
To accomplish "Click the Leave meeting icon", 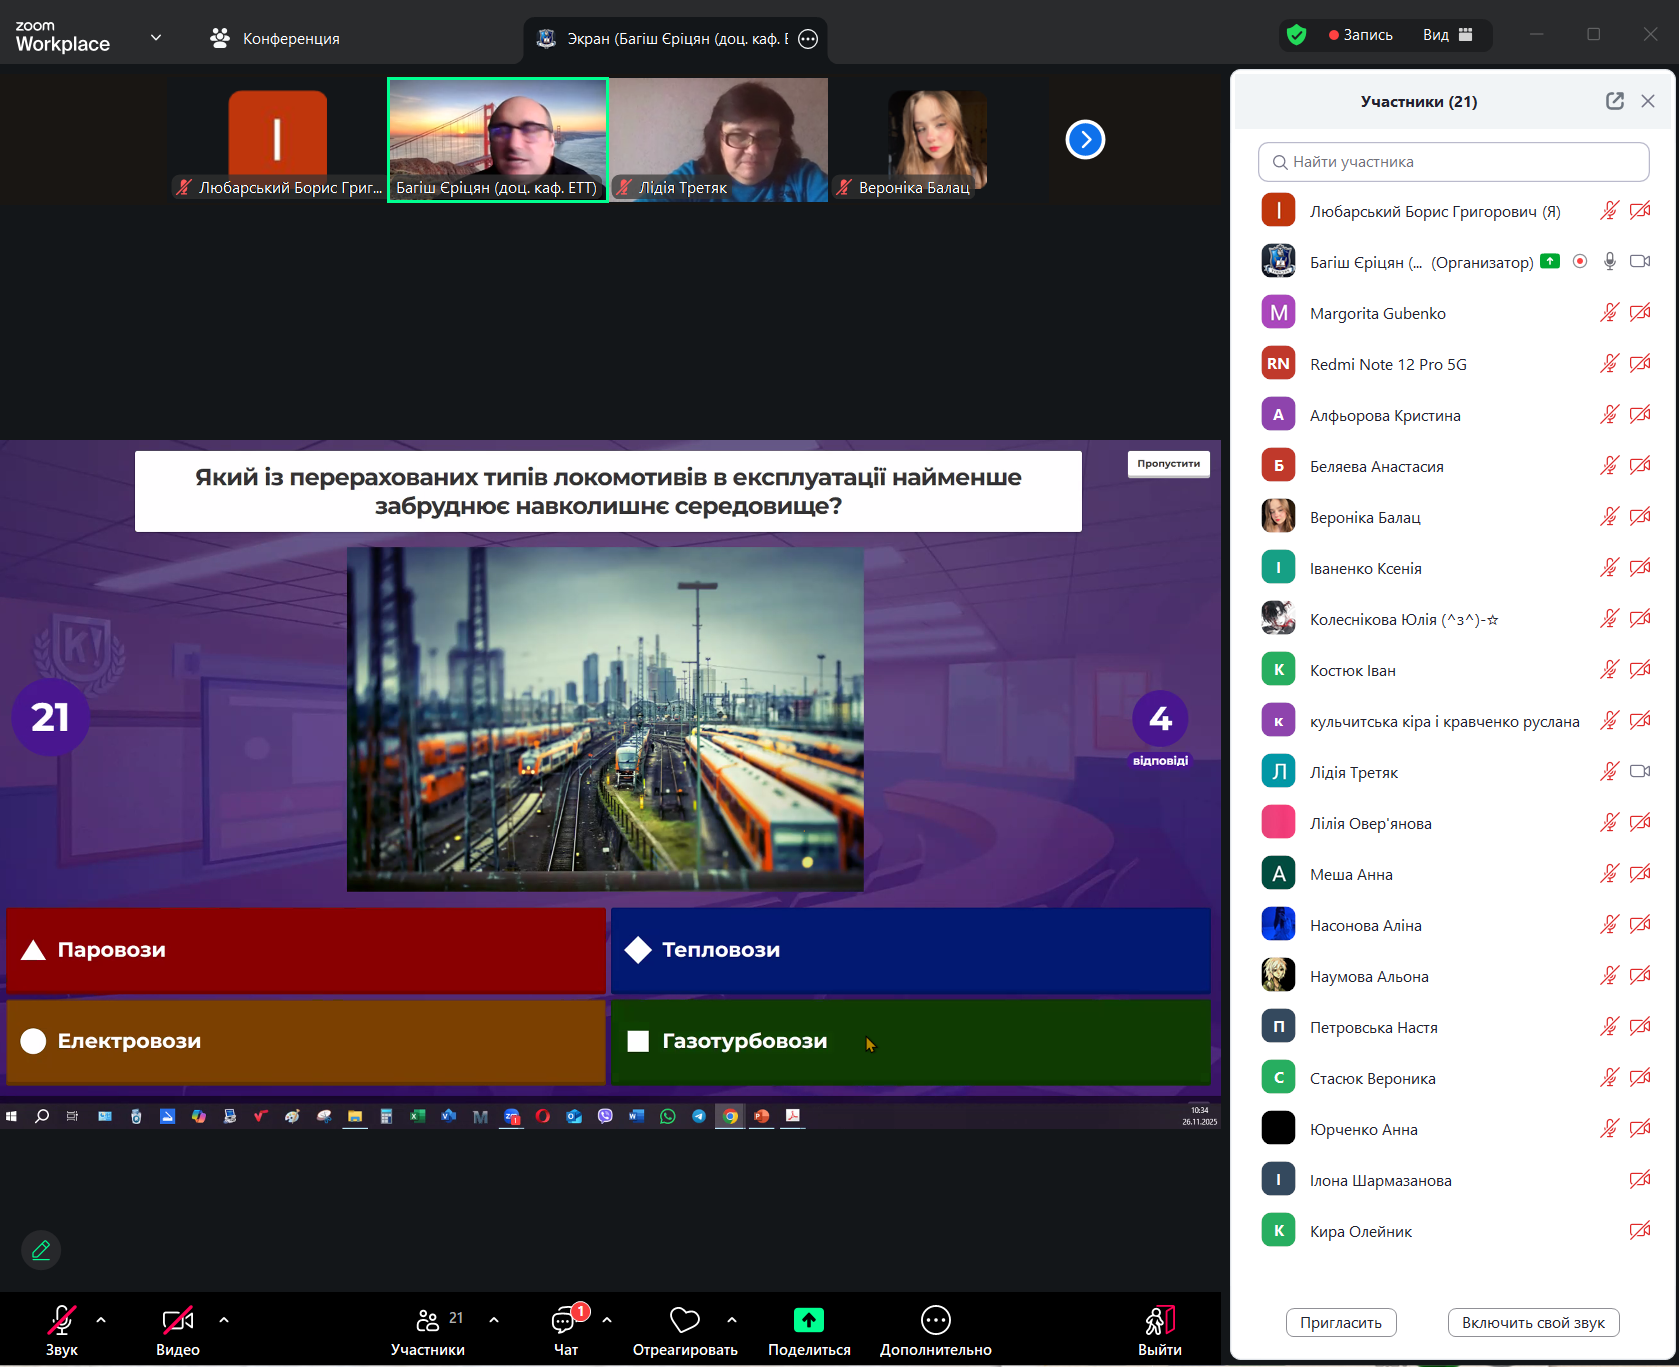I will [1159, 1321].
